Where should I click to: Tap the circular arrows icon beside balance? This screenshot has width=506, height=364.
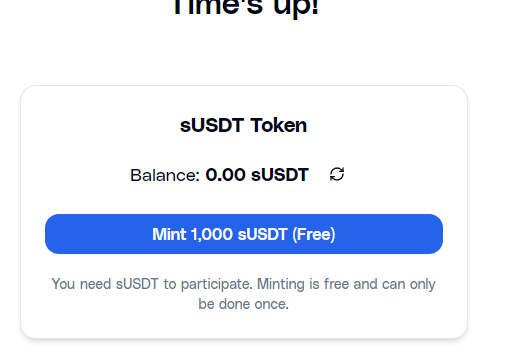click(x=337, y=174)
